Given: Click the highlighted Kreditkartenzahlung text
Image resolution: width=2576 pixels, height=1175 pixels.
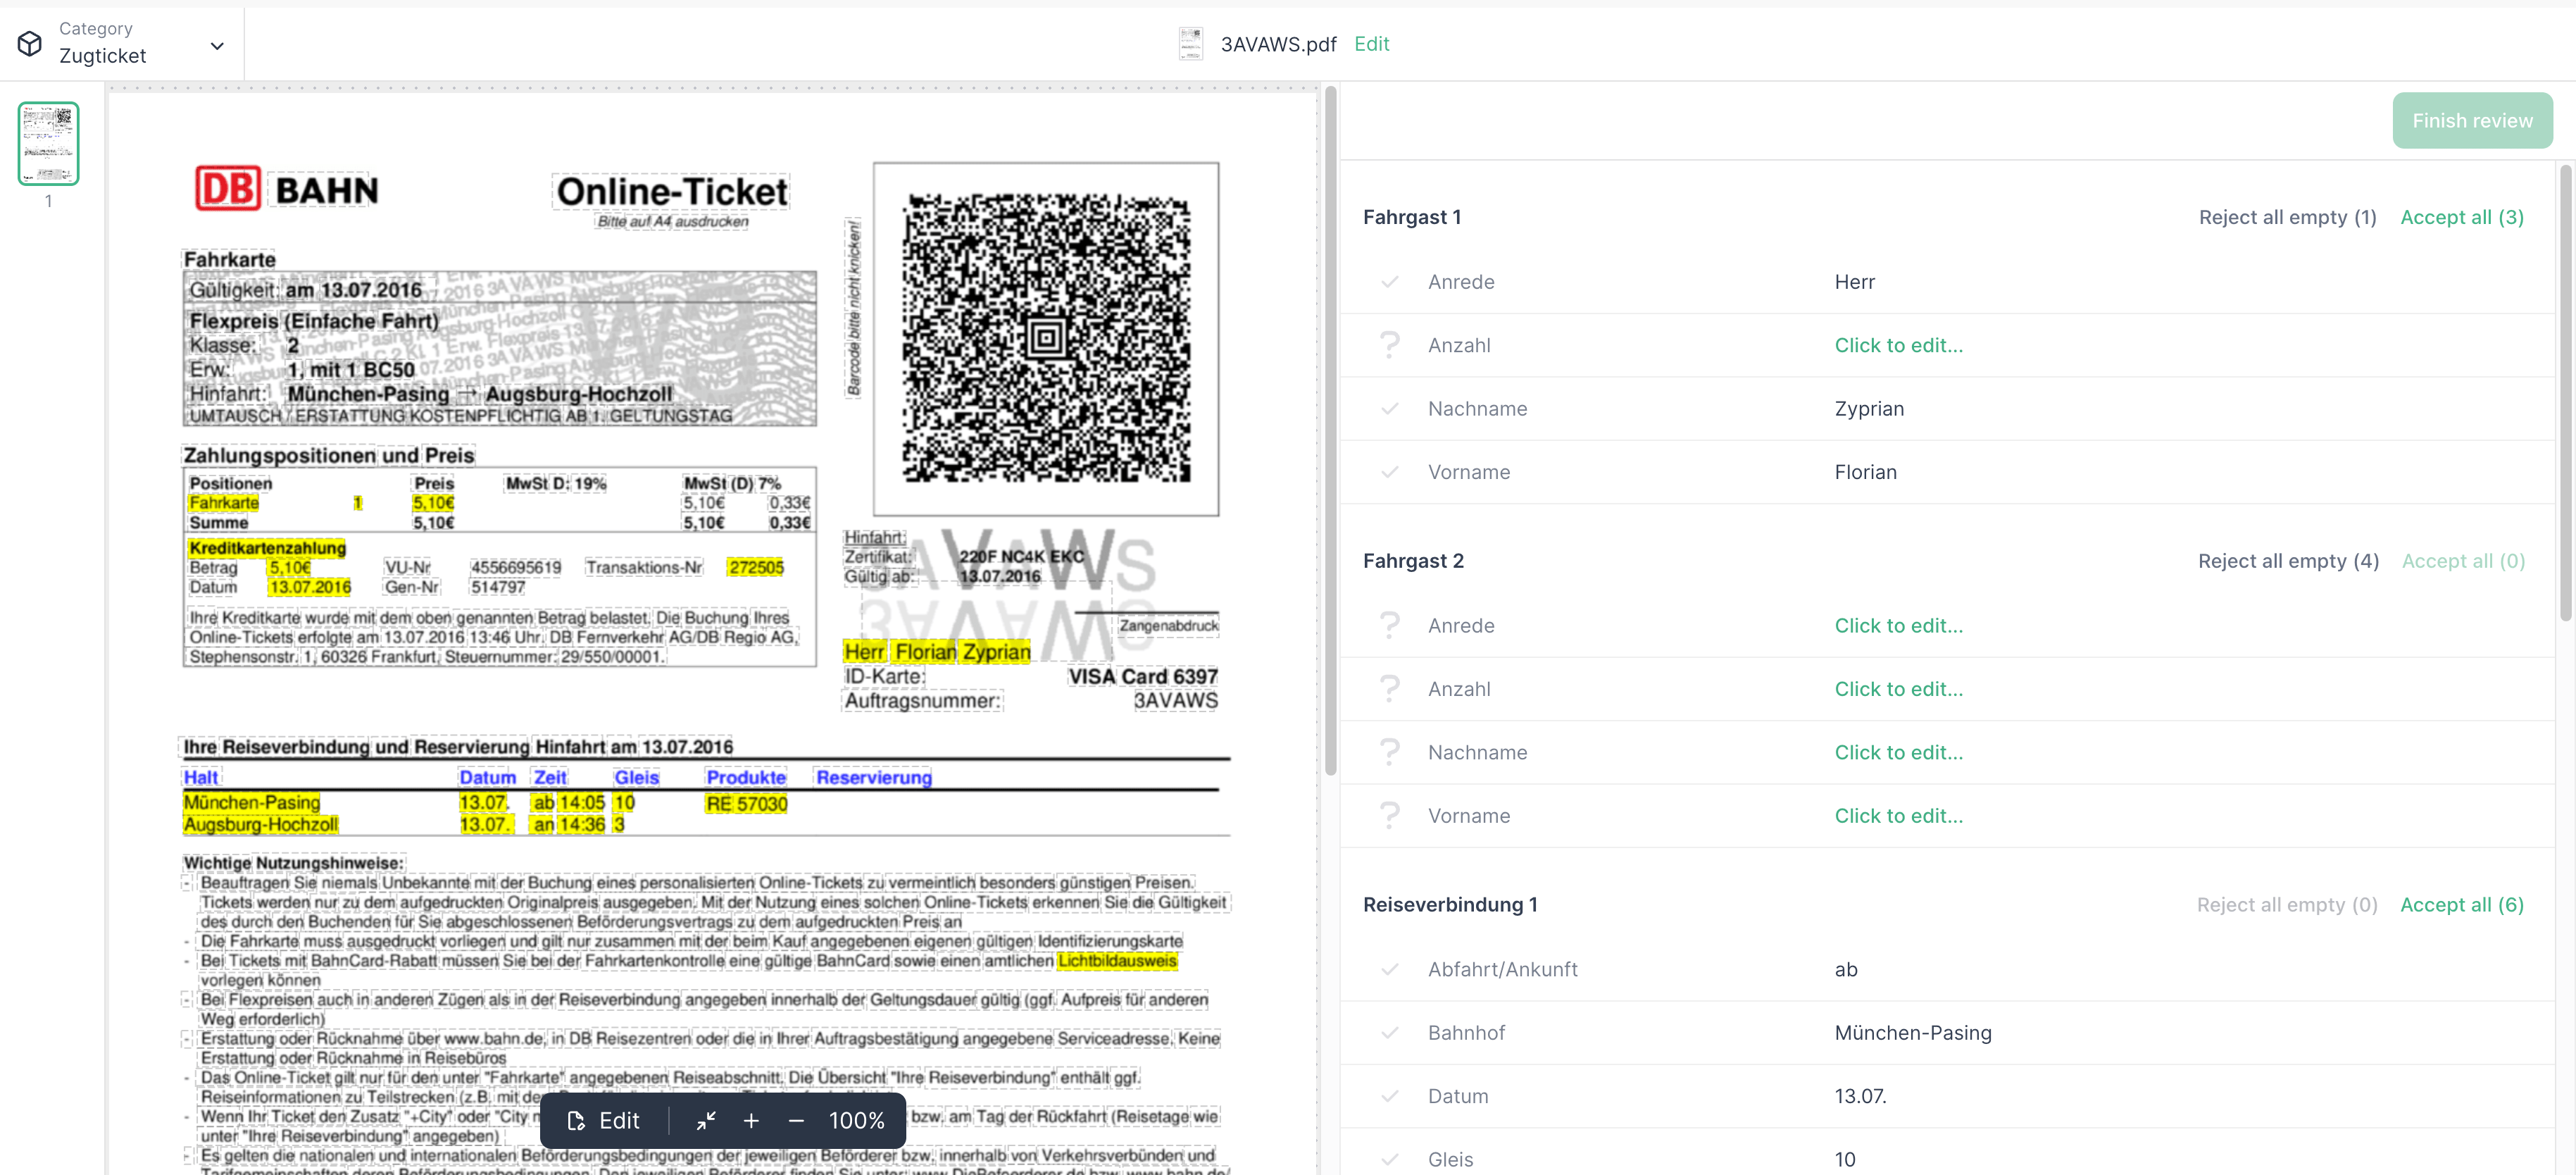Looking at the screenshot, I should coord(267,548).
